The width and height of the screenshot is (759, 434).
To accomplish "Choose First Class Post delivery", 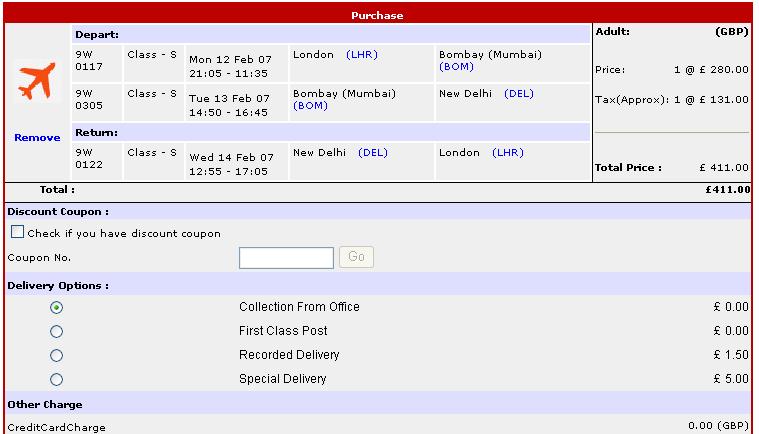I will [x=56, y=331].
